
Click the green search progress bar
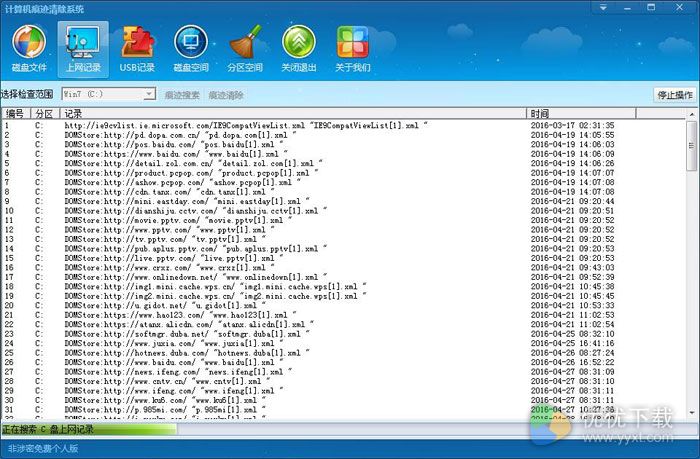pyautogui.click(x=89, y=430)
